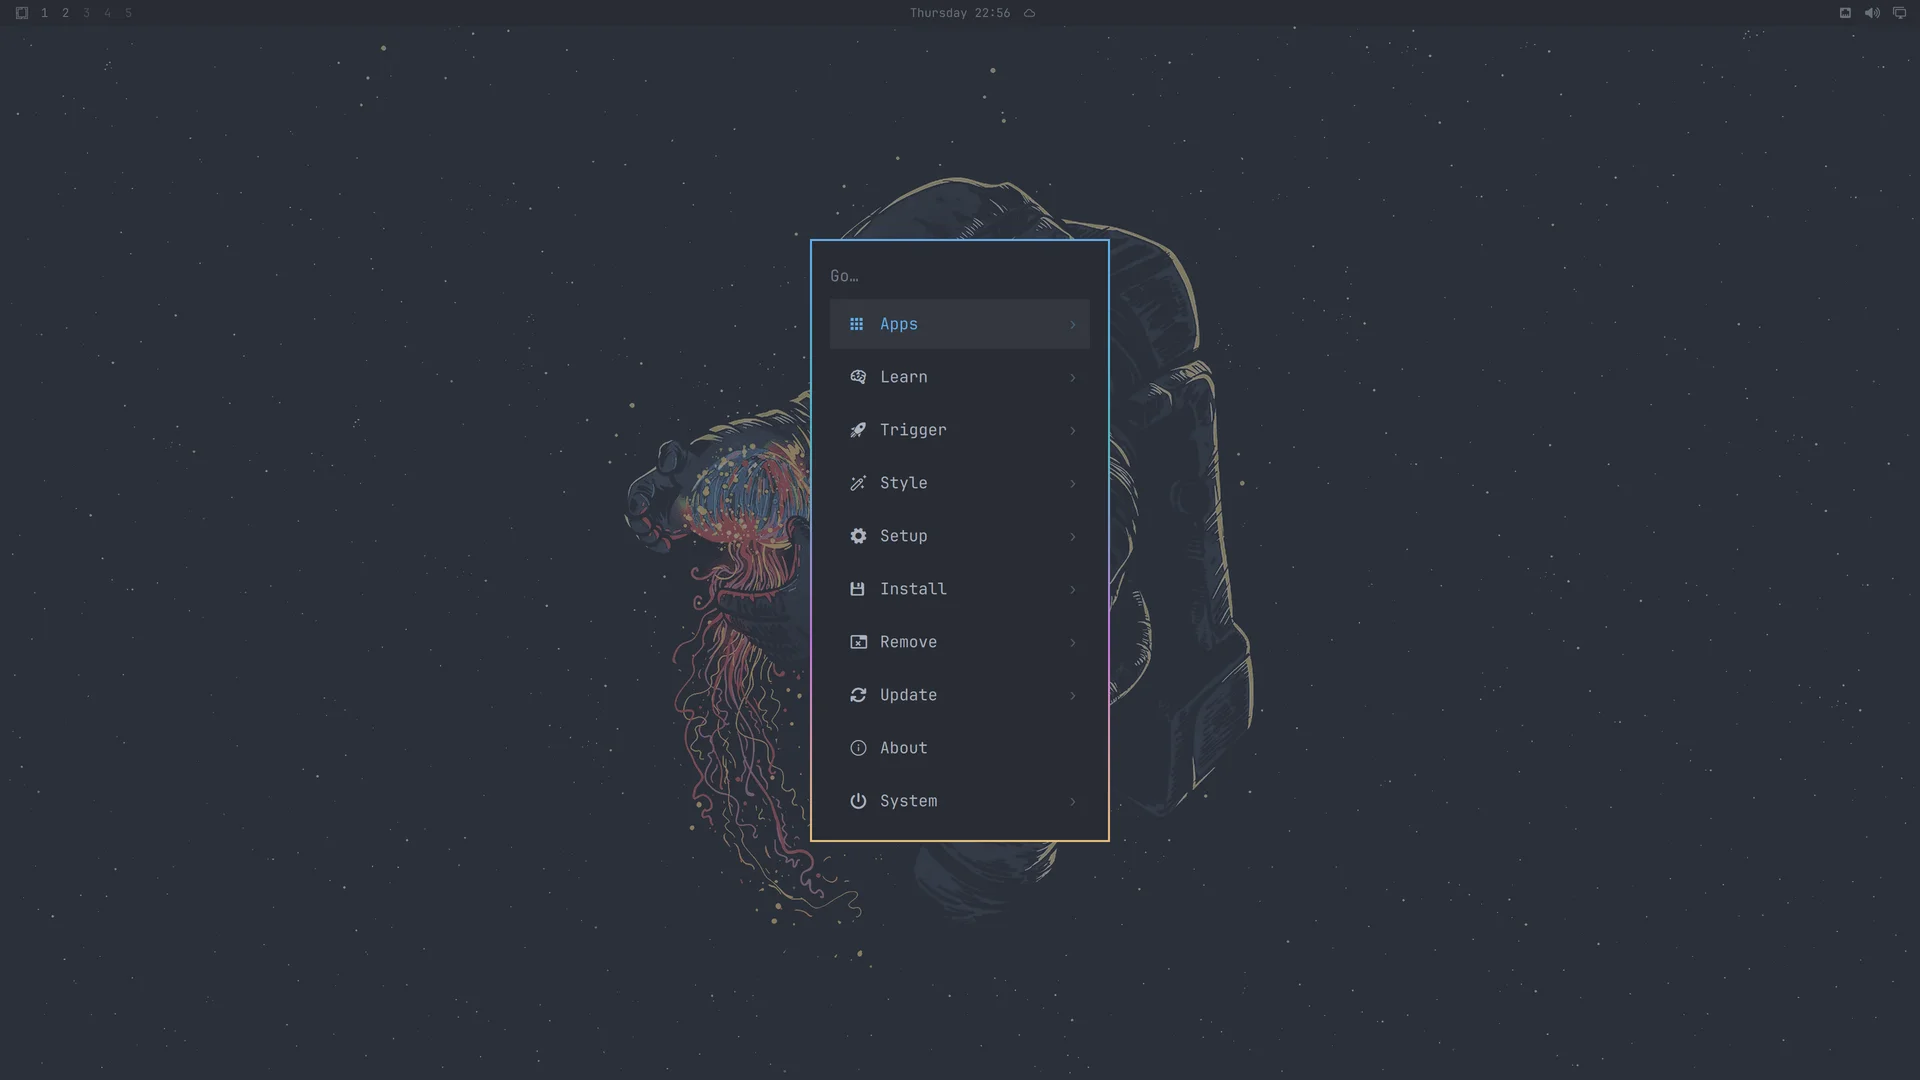Open the About entry
Viewport: 1920px width, 1080px height.
click(x=960, y=748)
